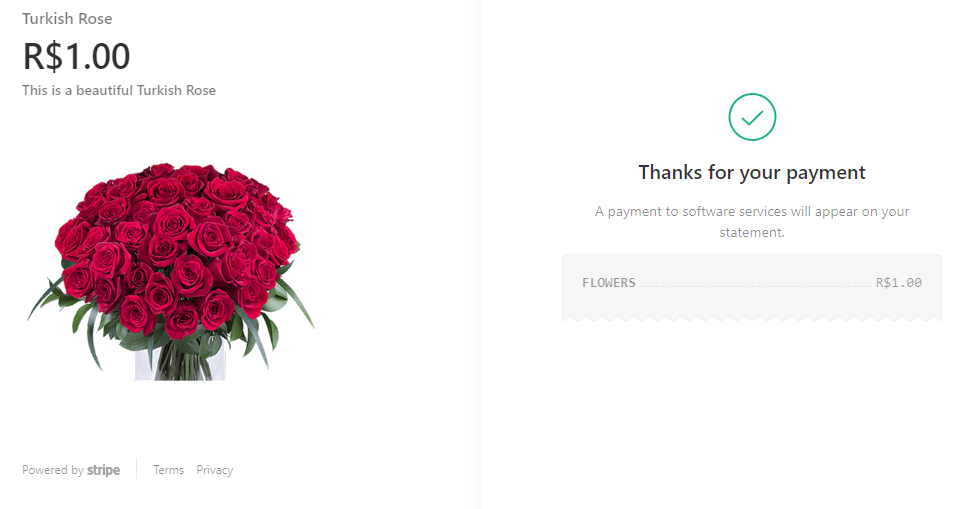Screen dimensions: 961x509
Task: Select the FLOWERS receipt line label
Action: pos(608,283)
